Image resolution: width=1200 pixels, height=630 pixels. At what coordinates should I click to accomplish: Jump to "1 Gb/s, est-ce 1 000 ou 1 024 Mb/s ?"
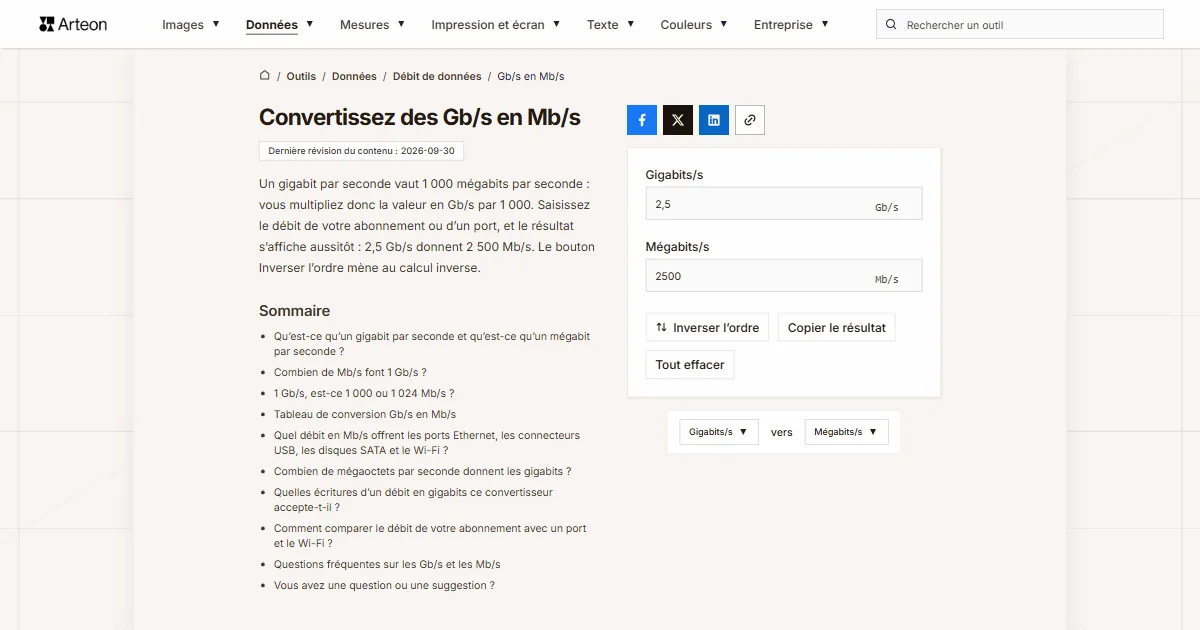(364, 393)
